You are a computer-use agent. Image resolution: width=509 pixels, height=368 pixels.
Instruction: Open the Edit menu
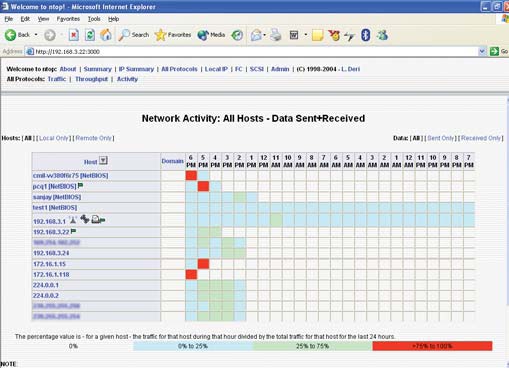25,19
